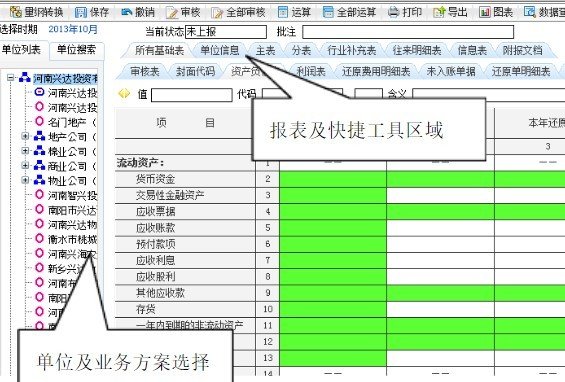565x382 pixels.
Task: Open the 主表 tab
Action: 265,50
